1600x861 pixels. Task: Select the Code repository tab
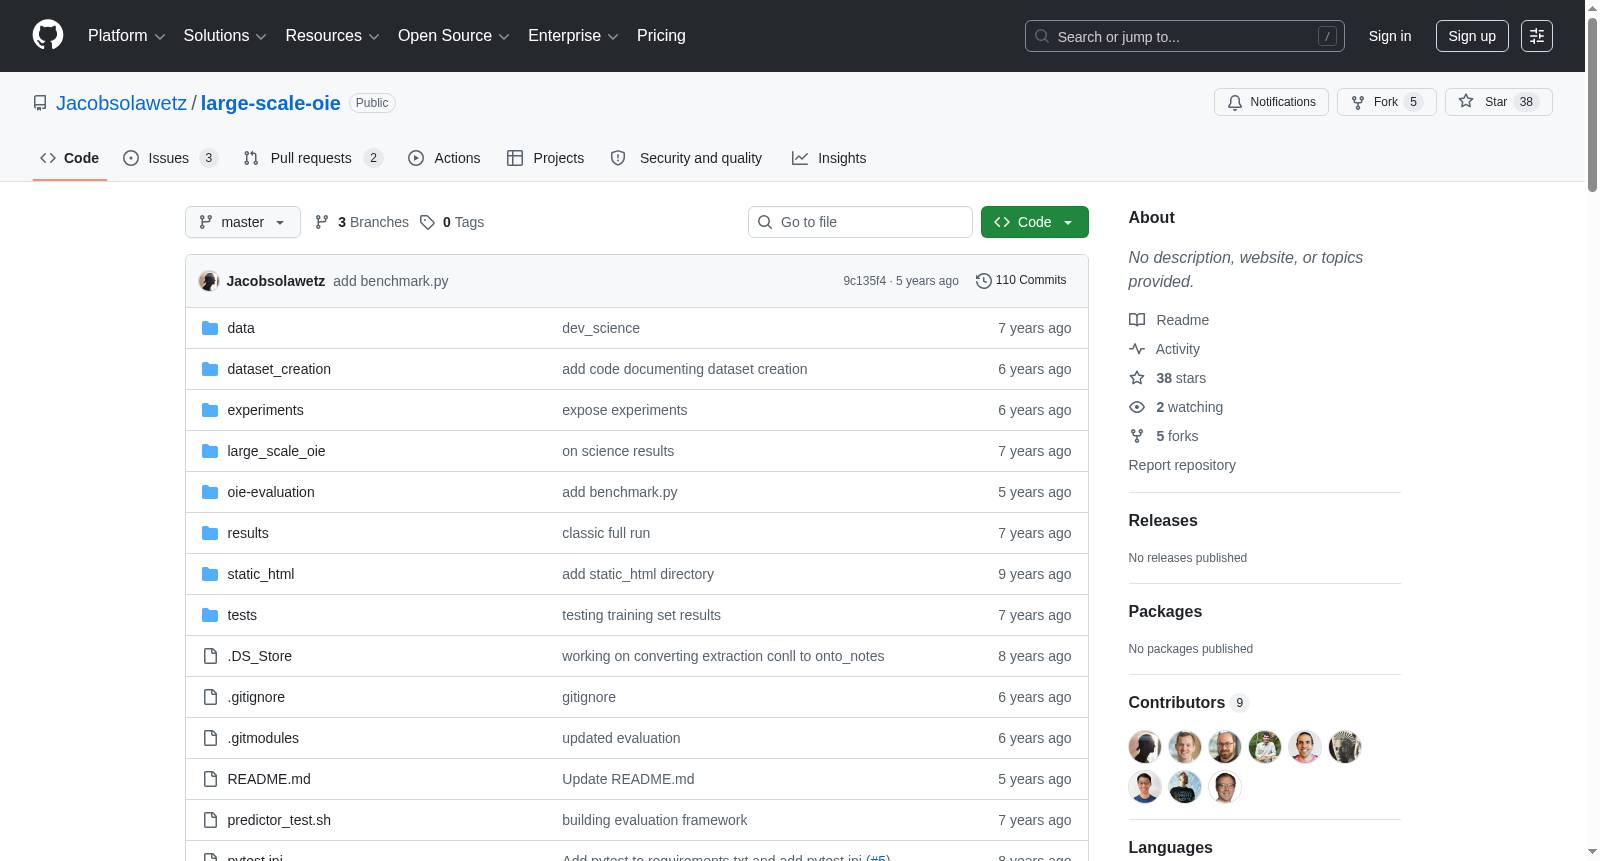tap(70, 158)
